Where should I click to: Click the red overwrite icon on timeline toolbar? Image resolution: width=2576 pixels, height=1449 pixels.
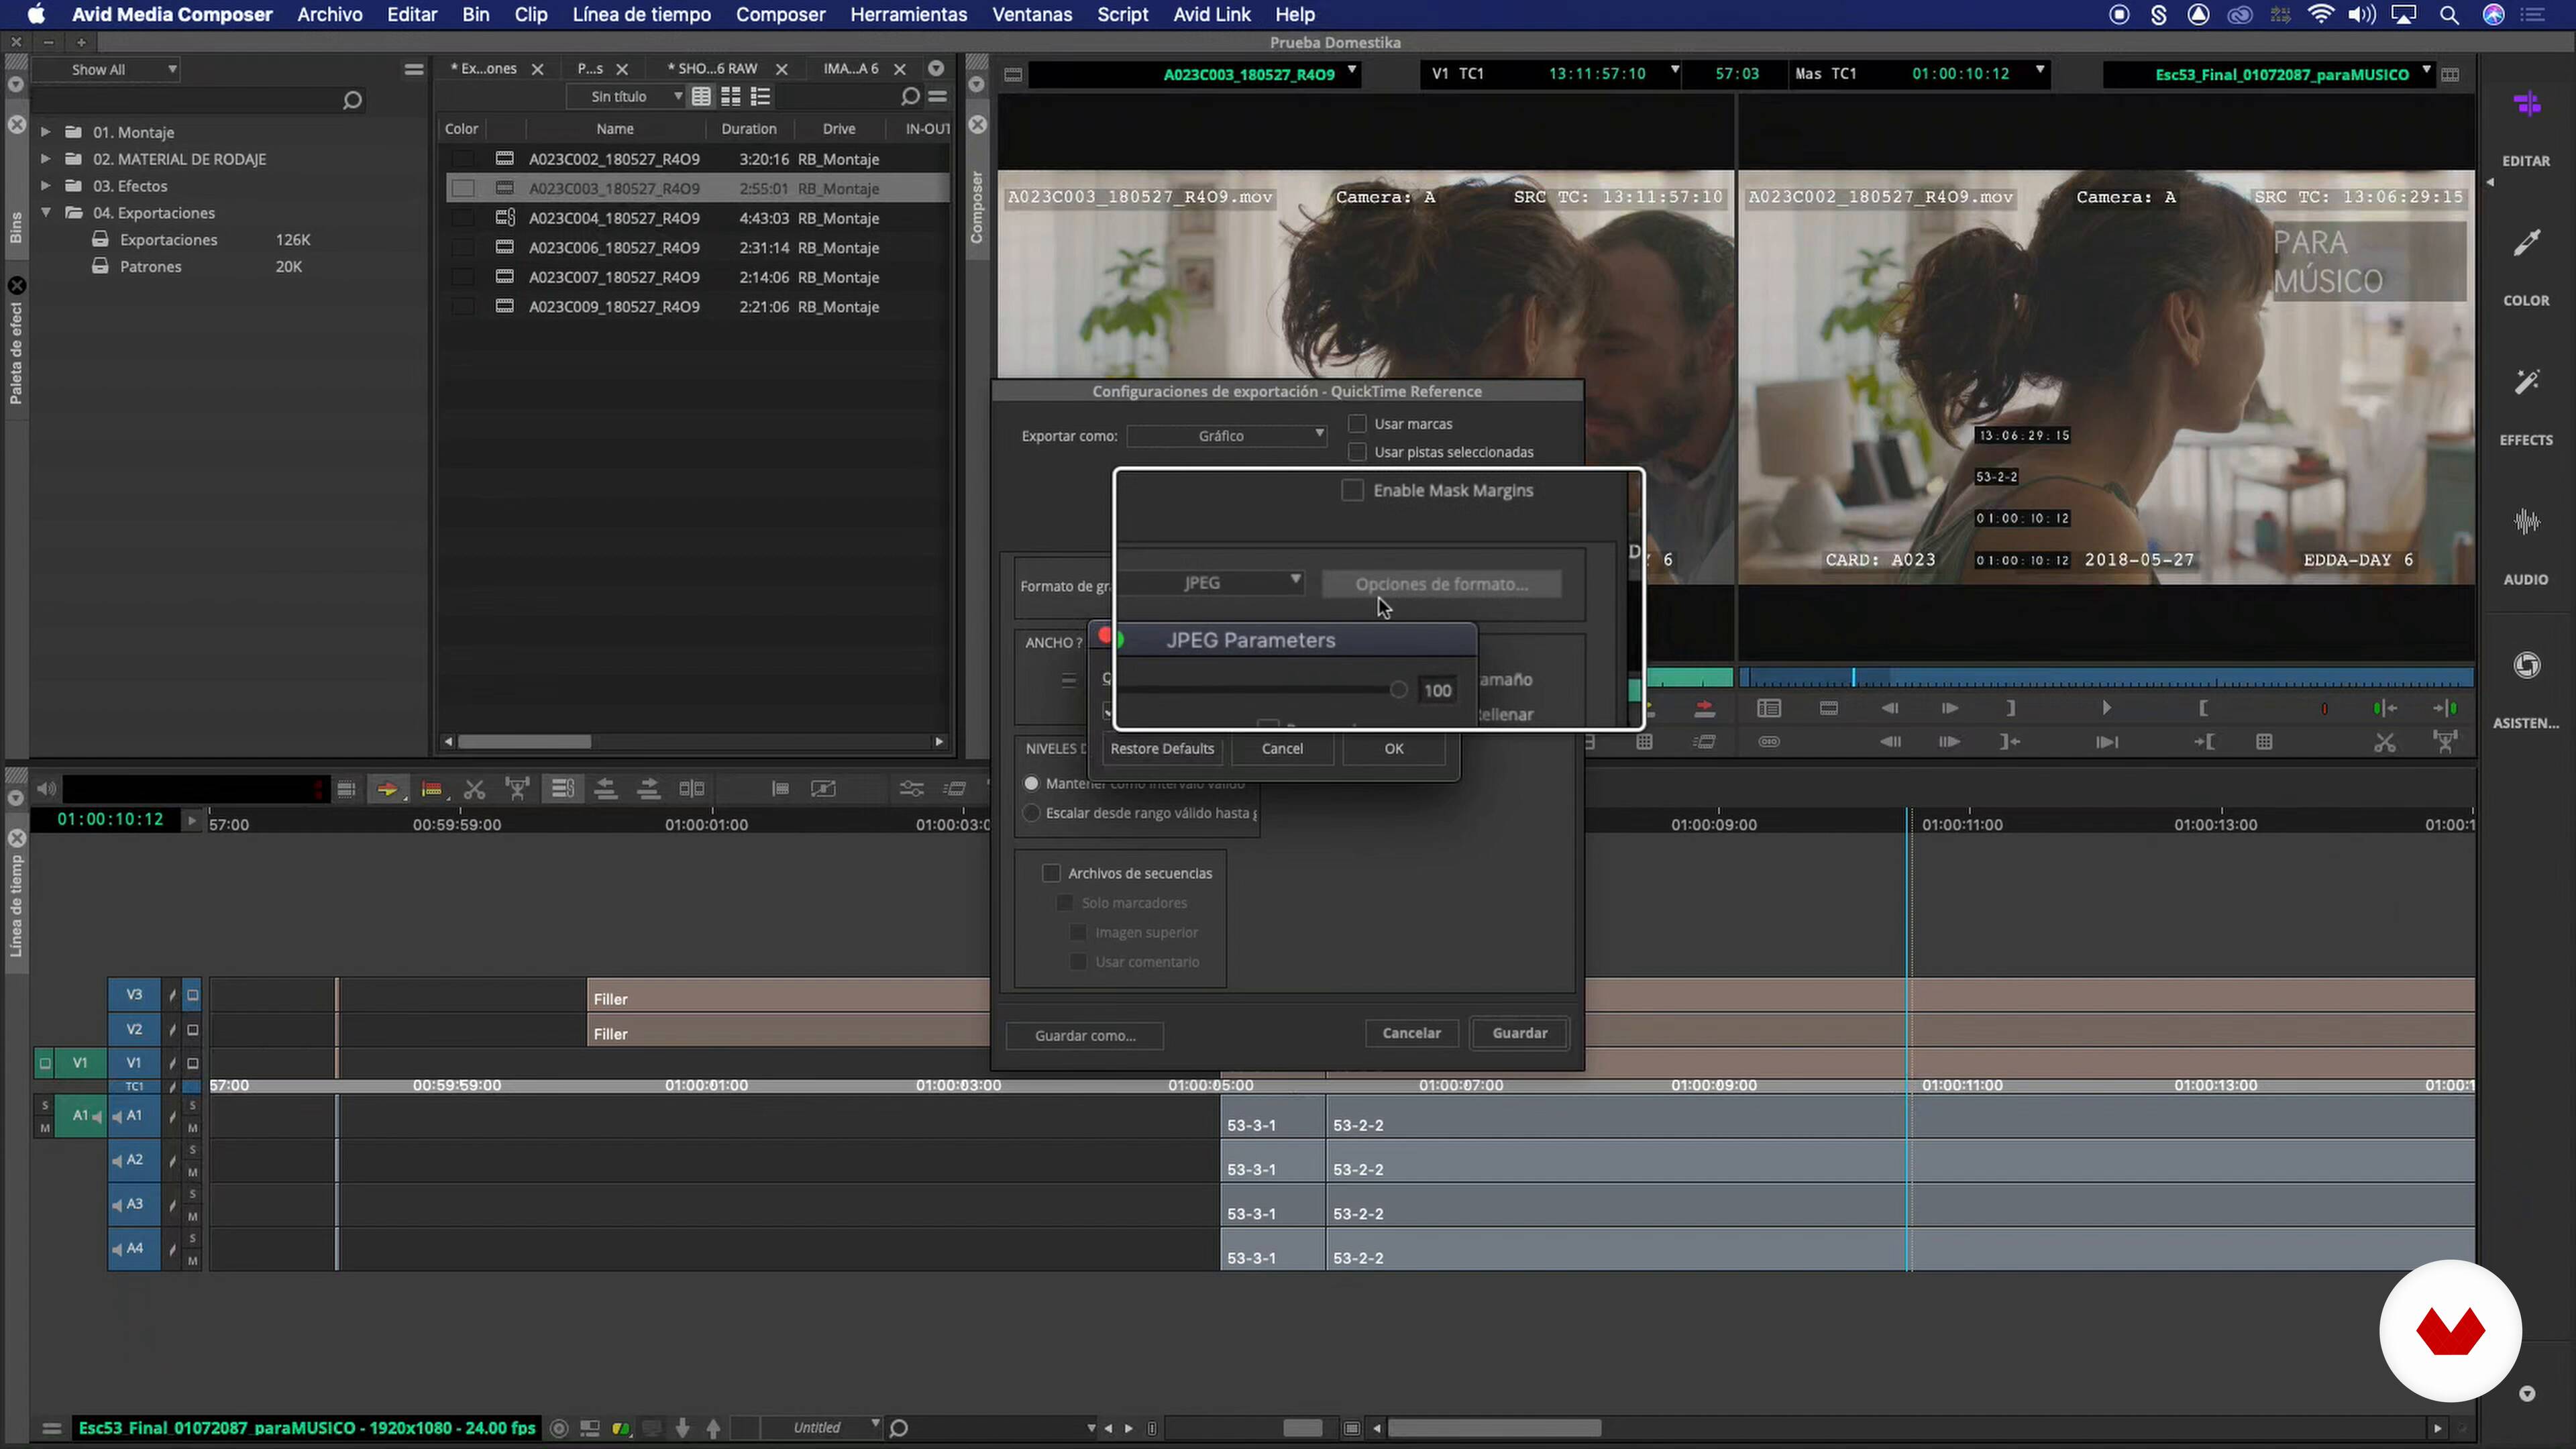click(x=431, y=789)
